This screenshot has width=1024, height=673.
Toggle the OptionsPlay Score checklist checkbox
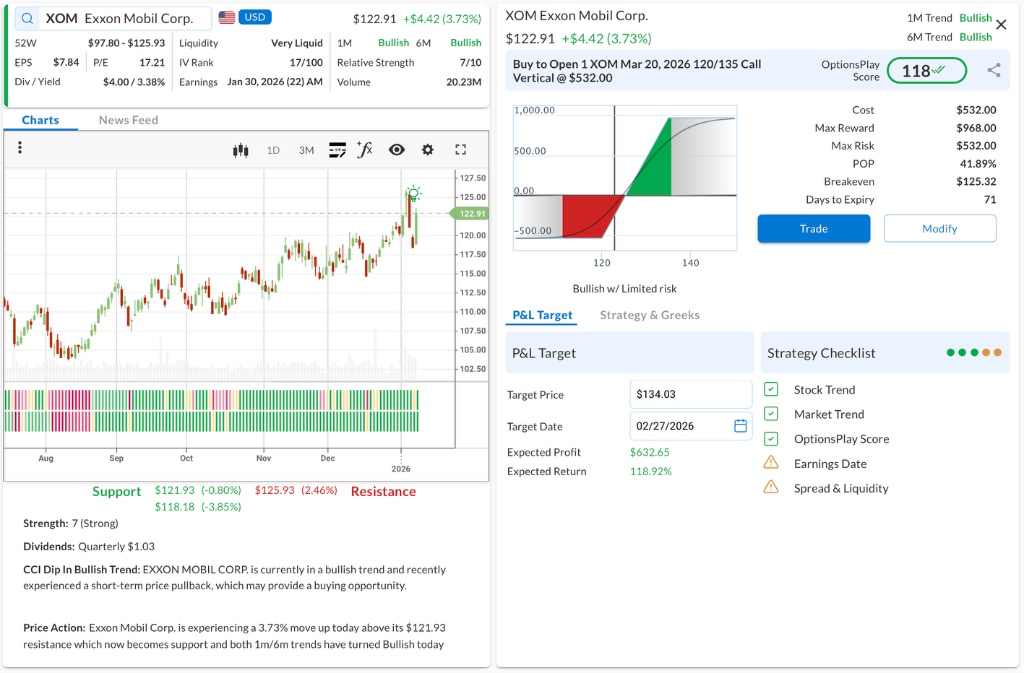click(x=771, y=439)
